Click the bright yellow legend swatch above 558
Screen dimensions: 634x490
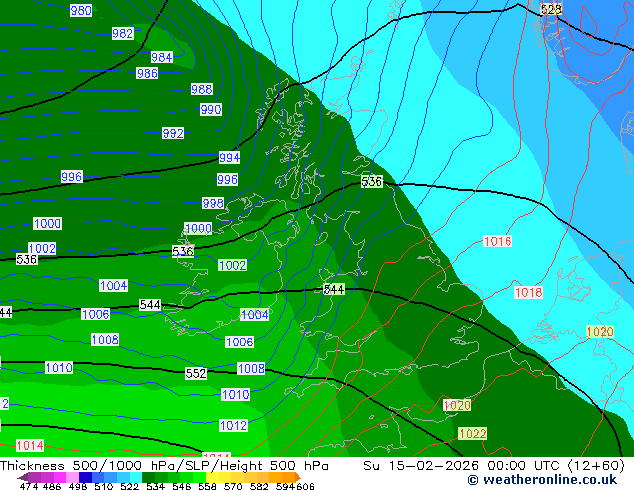tap(212, 477)
